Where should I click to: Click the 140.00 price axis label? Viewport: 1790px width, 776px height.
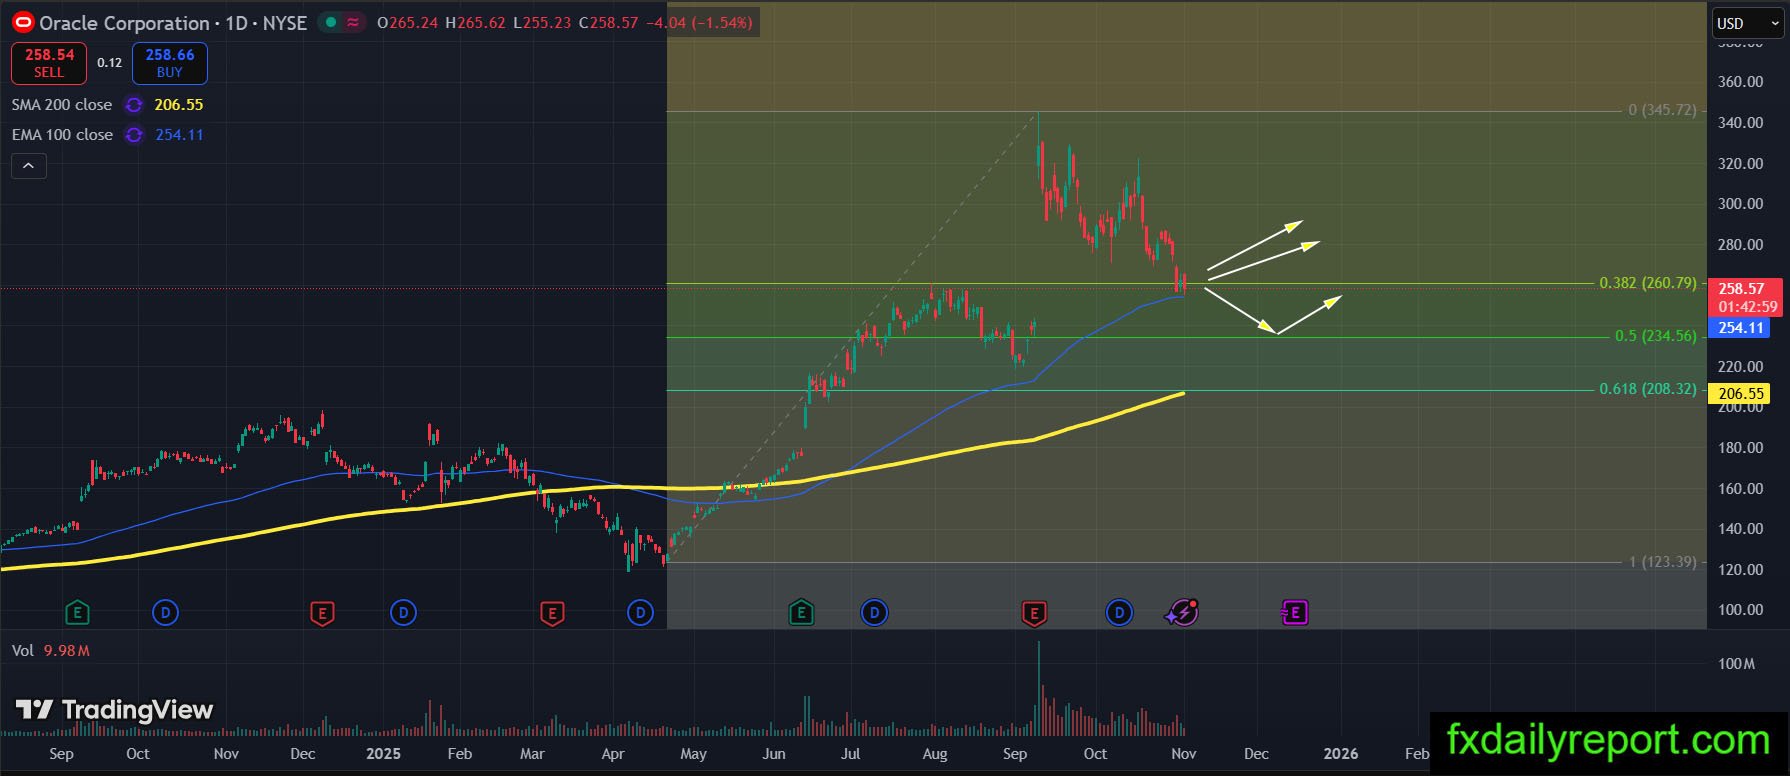coord(1740,529)
